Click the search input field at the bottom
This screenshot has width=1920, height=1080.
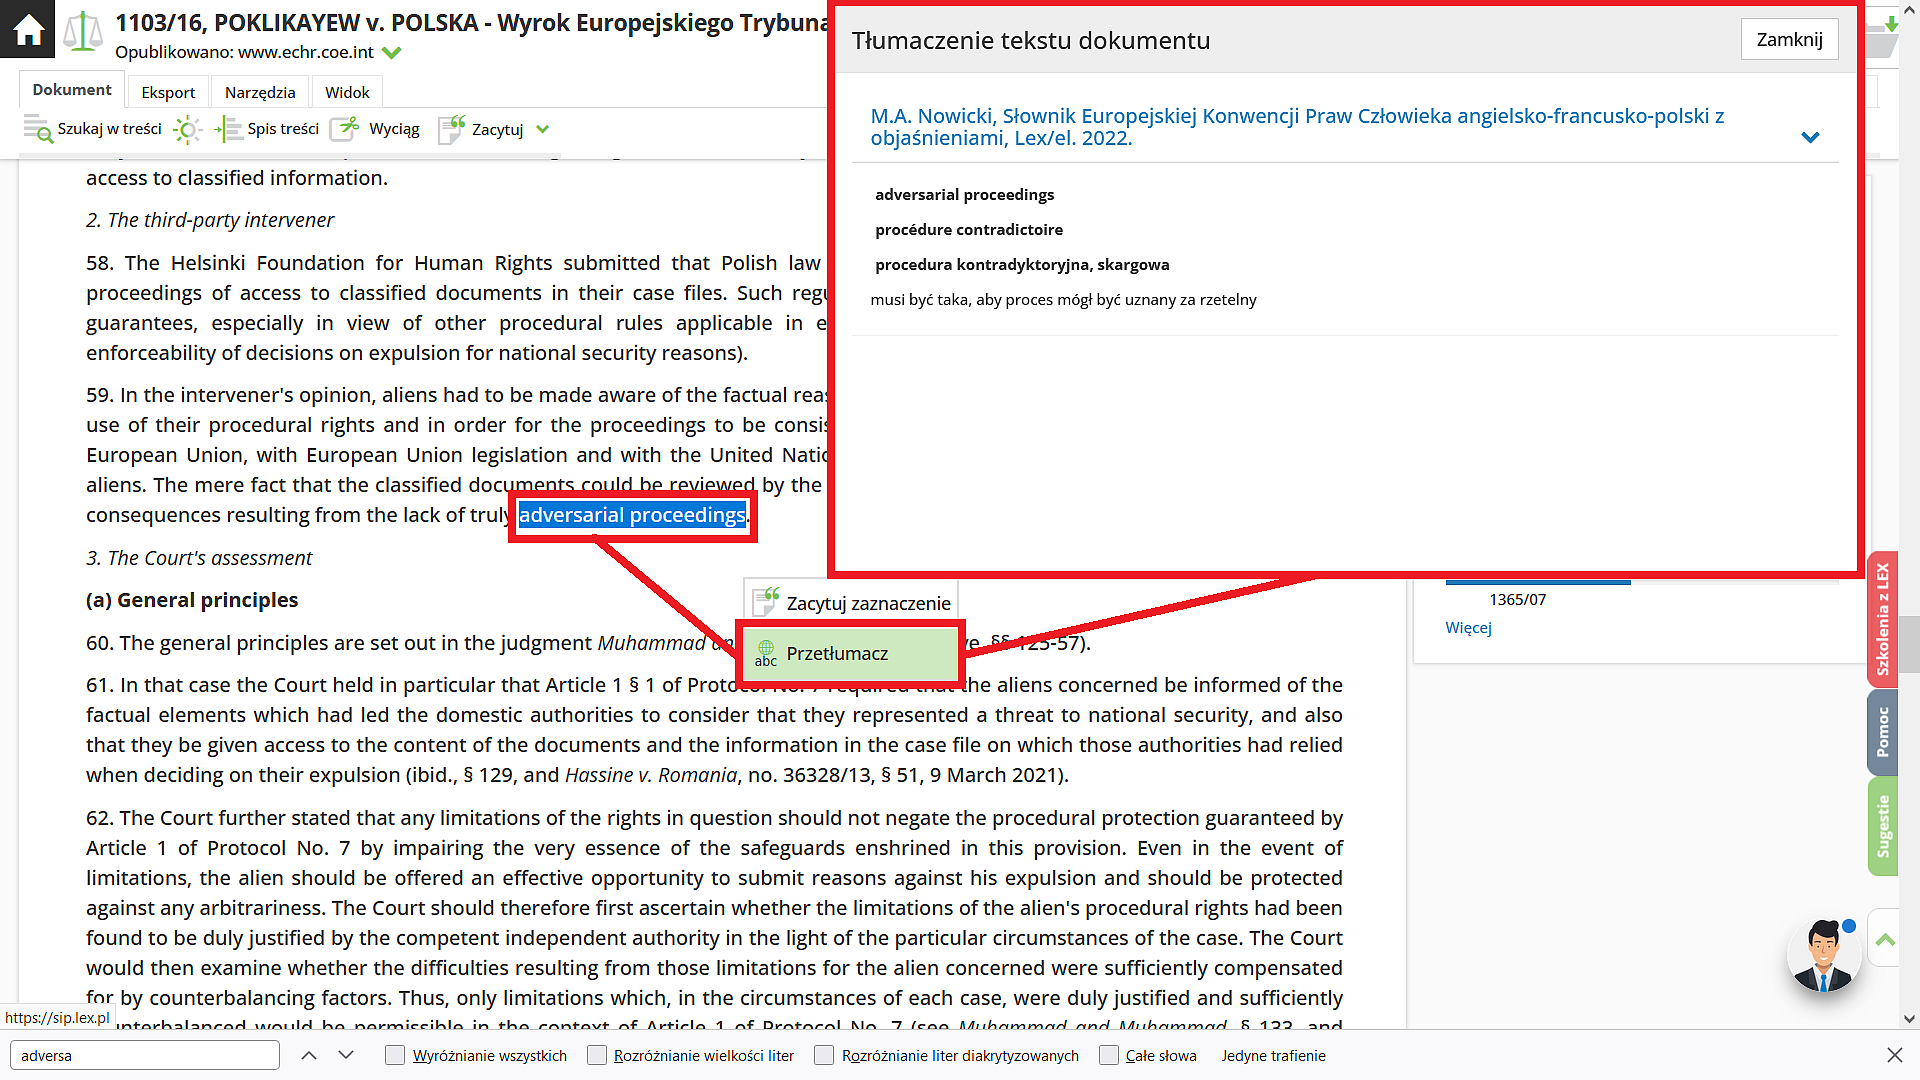coord(145,1055)
